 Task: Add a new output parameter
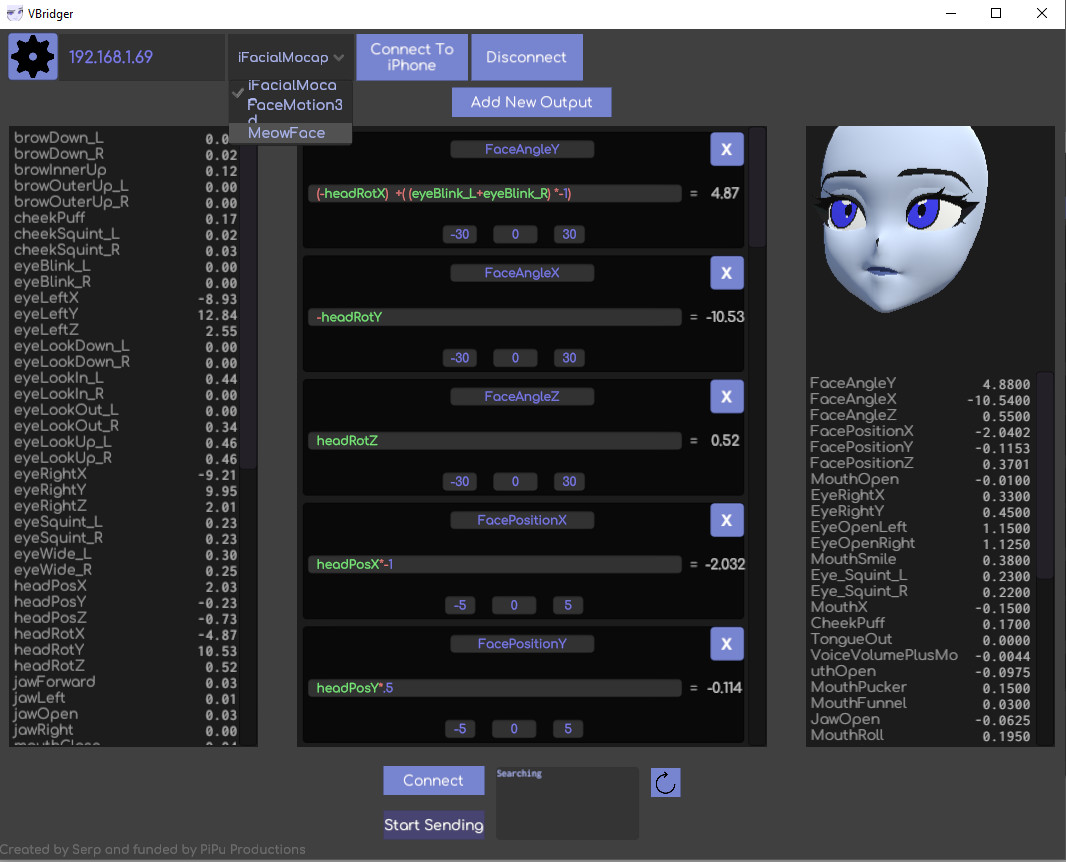pyautogui.click(x=531, y=102)
